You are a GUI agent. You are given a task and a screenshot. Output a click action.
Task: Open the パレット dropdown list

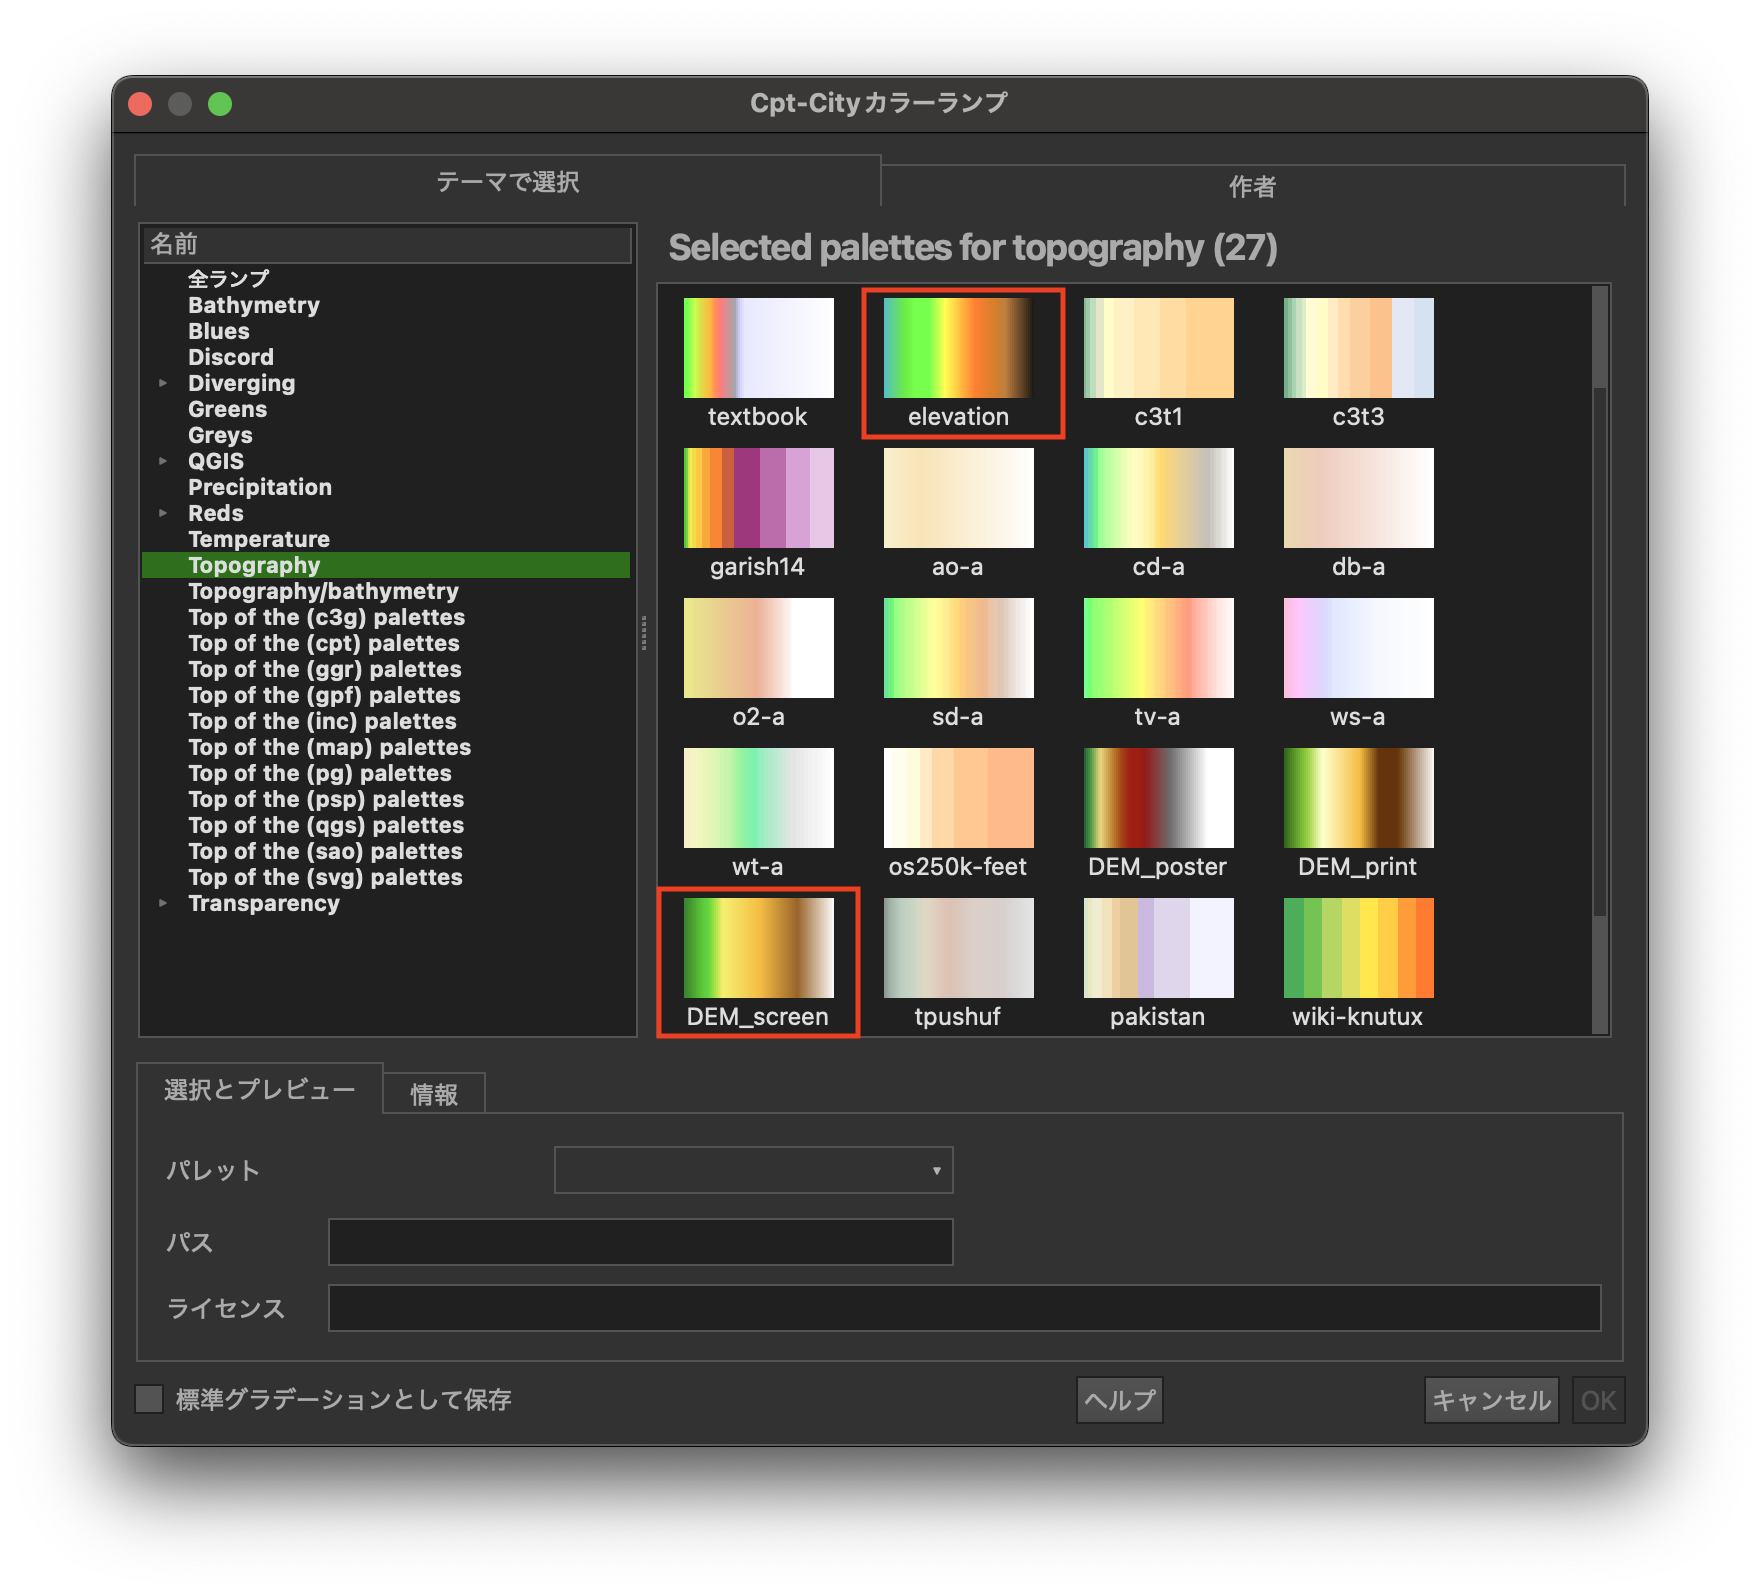coord(753,1170)
